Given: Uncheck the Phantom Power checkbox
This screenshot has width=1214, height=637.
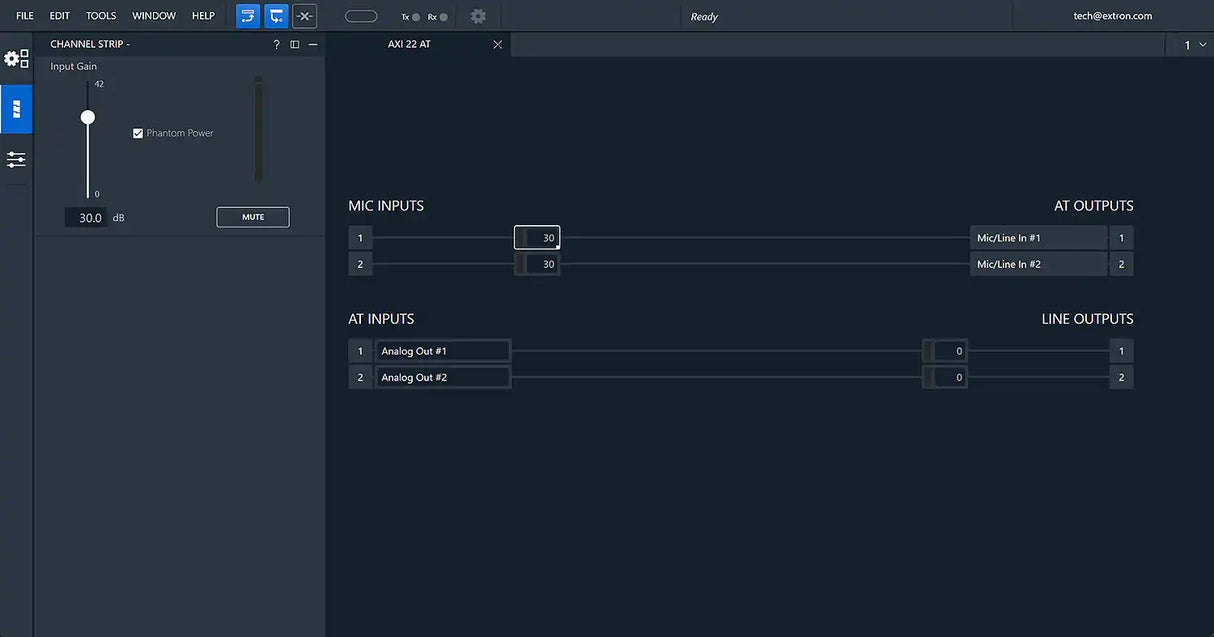Looking at the screenshot, I should [x=138, y=133].
